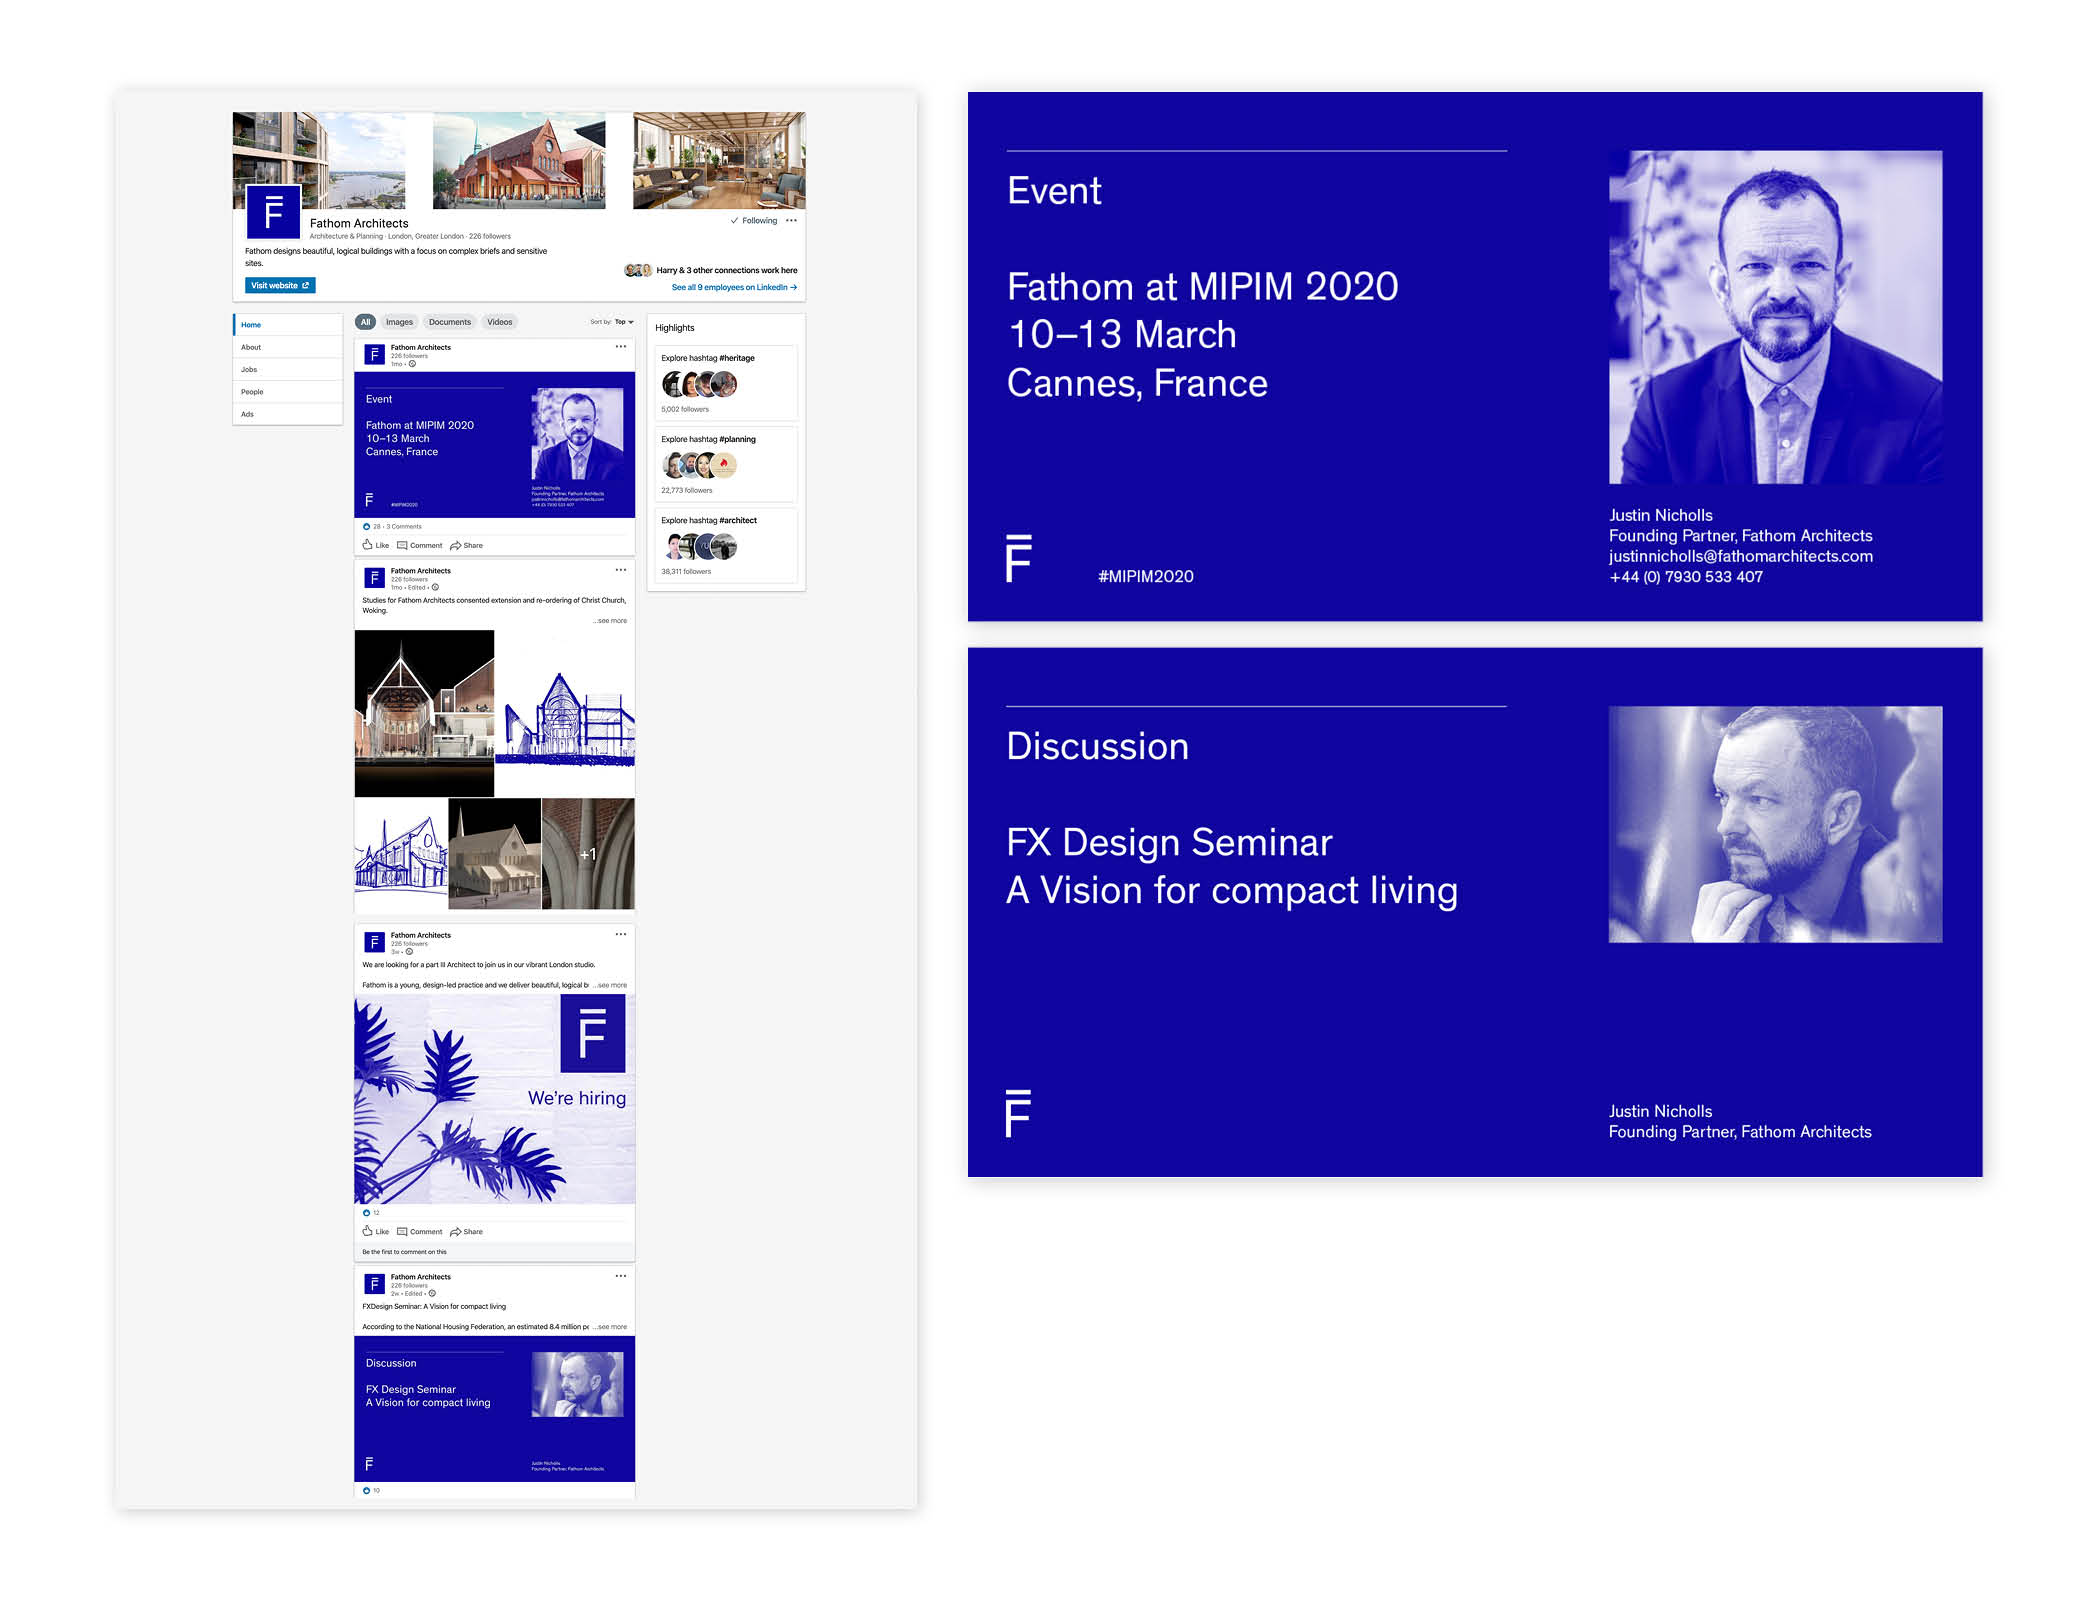Open the 3 Comments count on event post
Screen dimensions: 2100x1600
[x=405, y=526]
